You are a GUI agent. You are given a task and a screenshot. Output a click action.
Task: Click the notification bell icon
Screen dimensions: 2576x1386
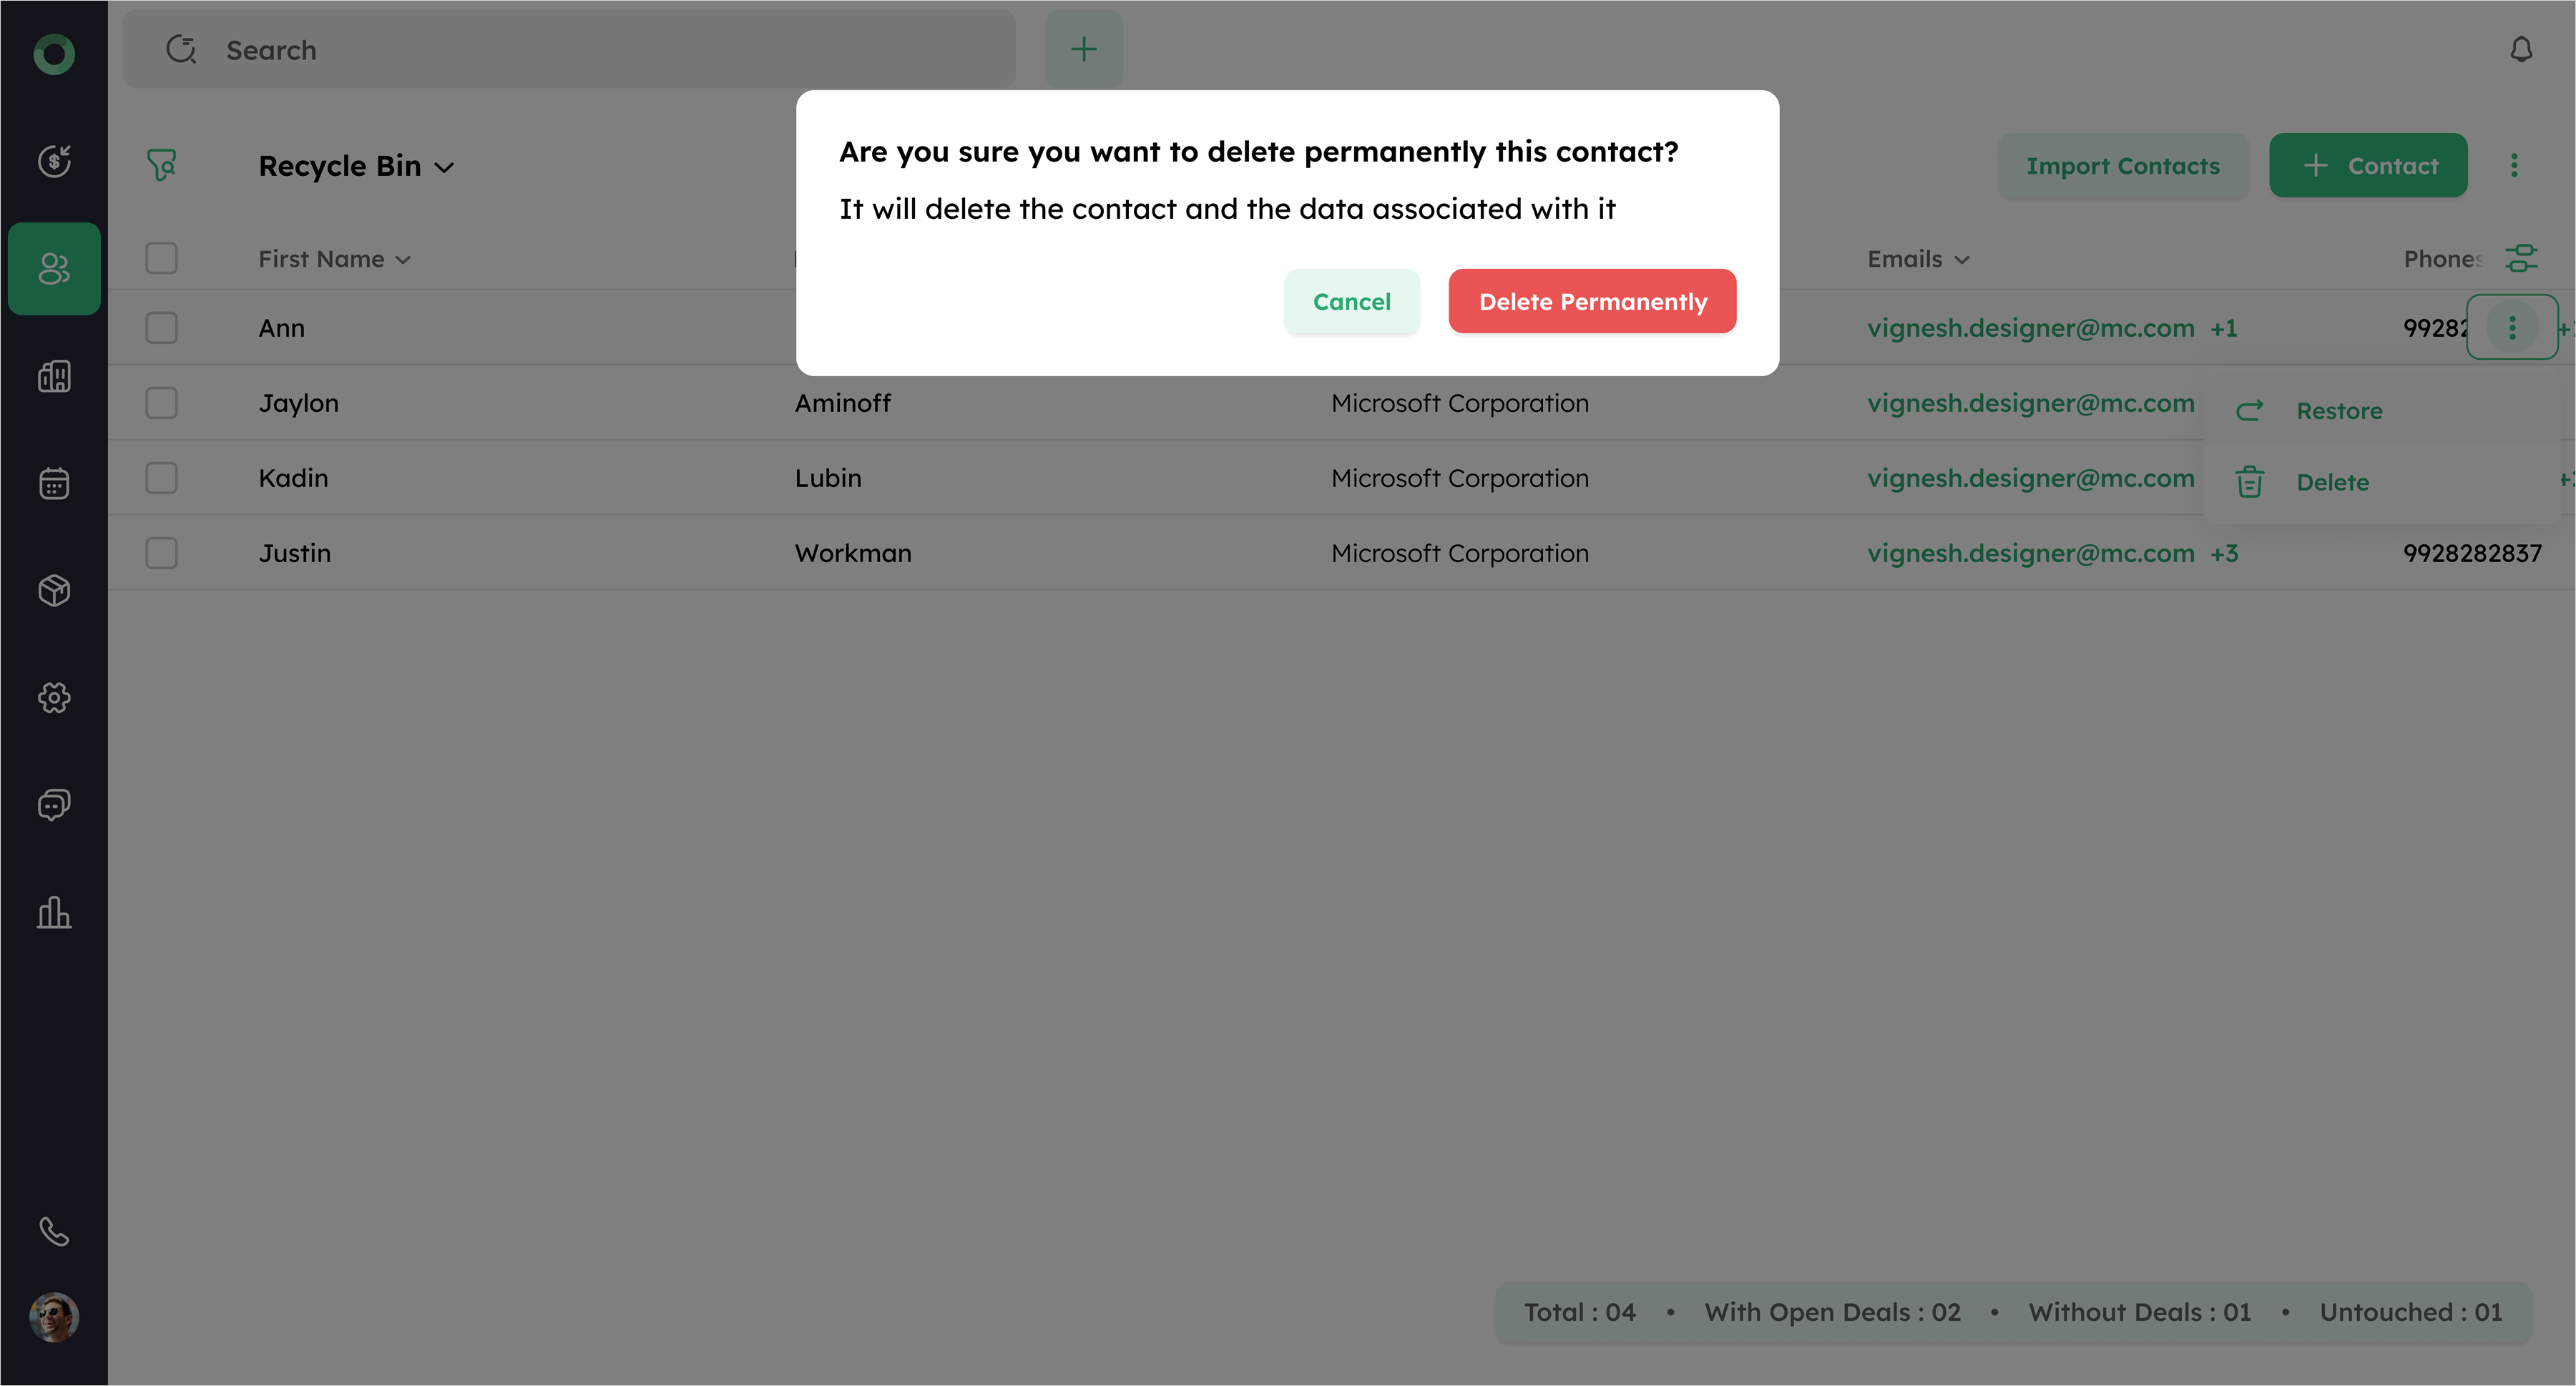pos(2521,50)
